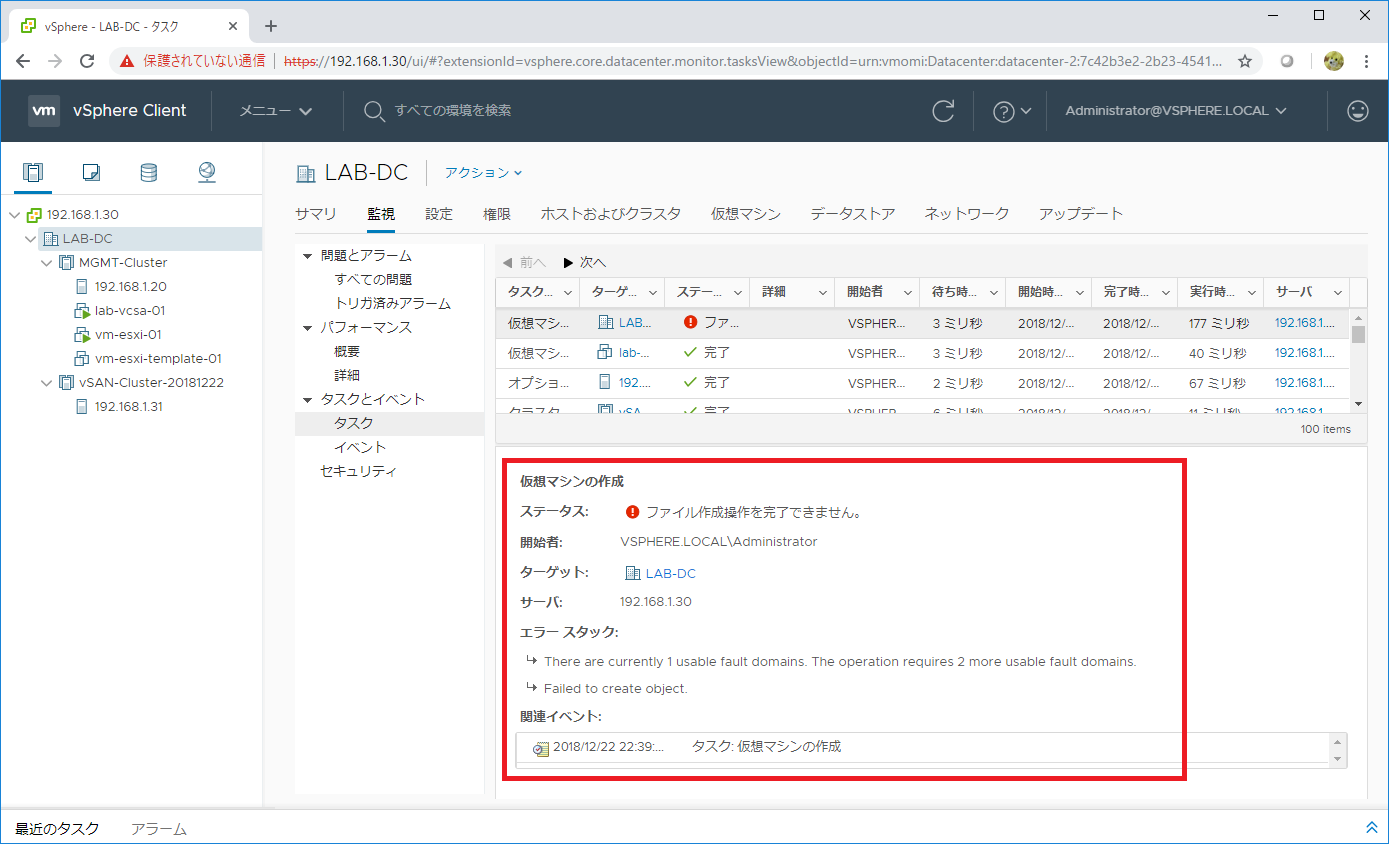
Task: Click the Chrome profile avatar
Action: click(1333, 61)
